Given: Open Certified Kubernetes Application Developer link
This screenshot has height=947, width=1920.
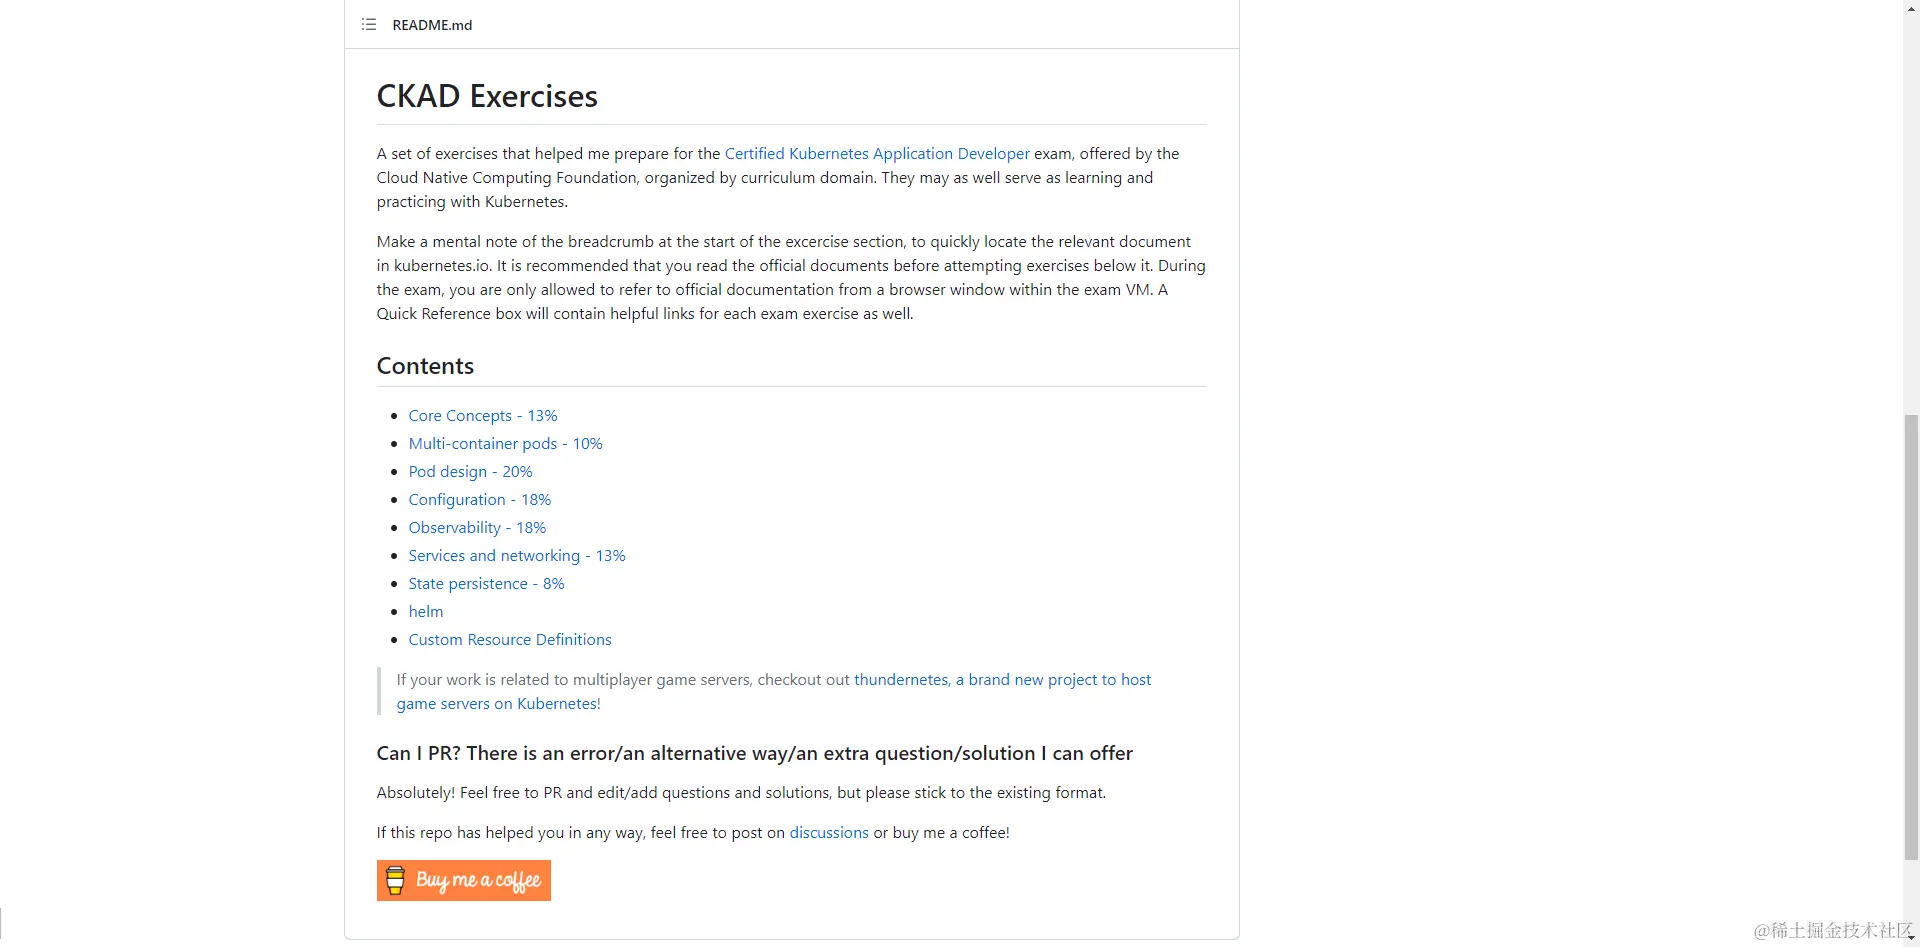Looking at the screenshot, I should [876, 153].
